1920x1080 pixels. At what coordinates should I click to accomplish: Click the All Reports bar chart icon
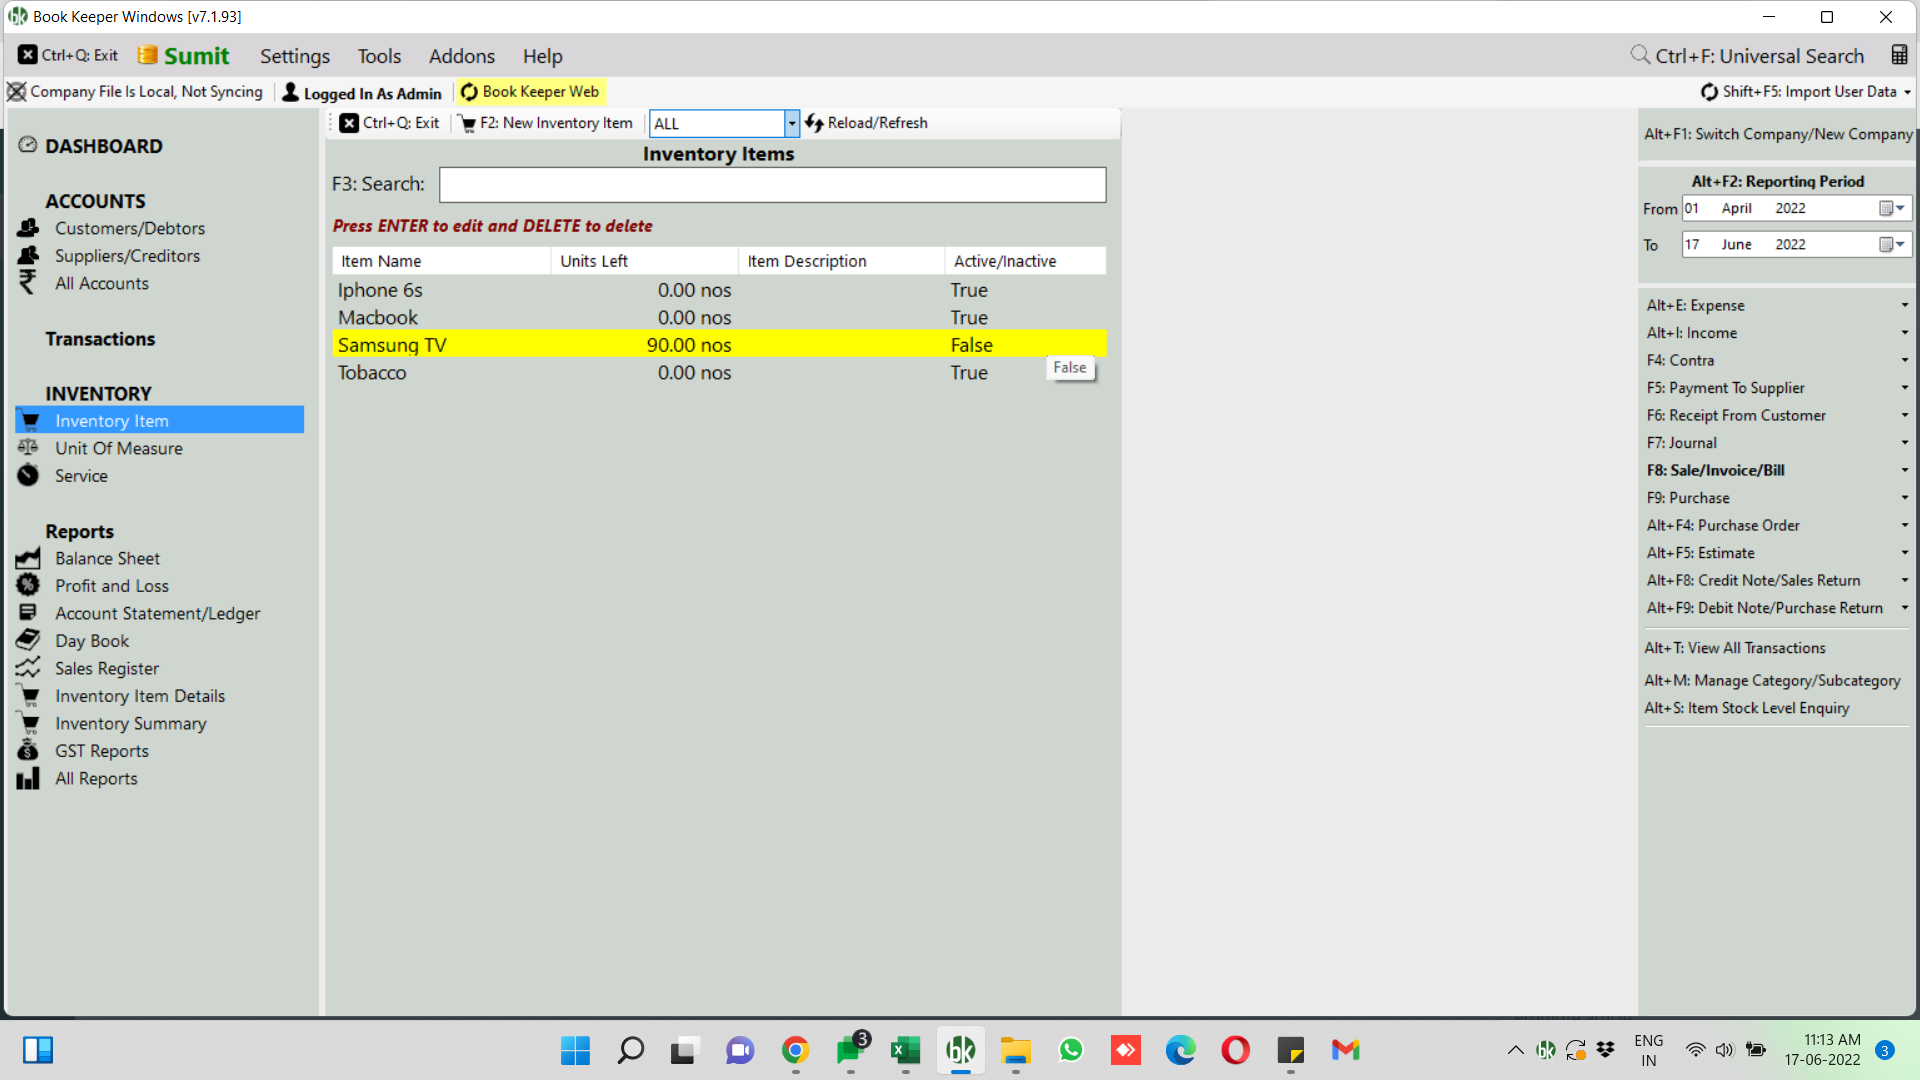tap(28, 778)
